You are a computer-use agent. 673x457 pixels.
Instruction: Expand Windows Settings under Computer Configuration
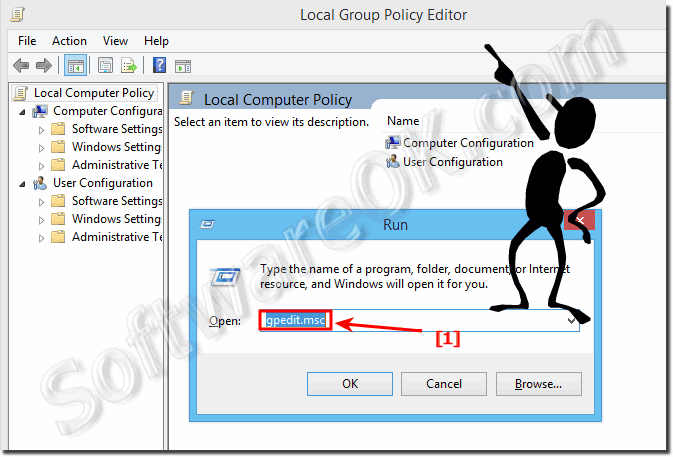click(41, 148)
